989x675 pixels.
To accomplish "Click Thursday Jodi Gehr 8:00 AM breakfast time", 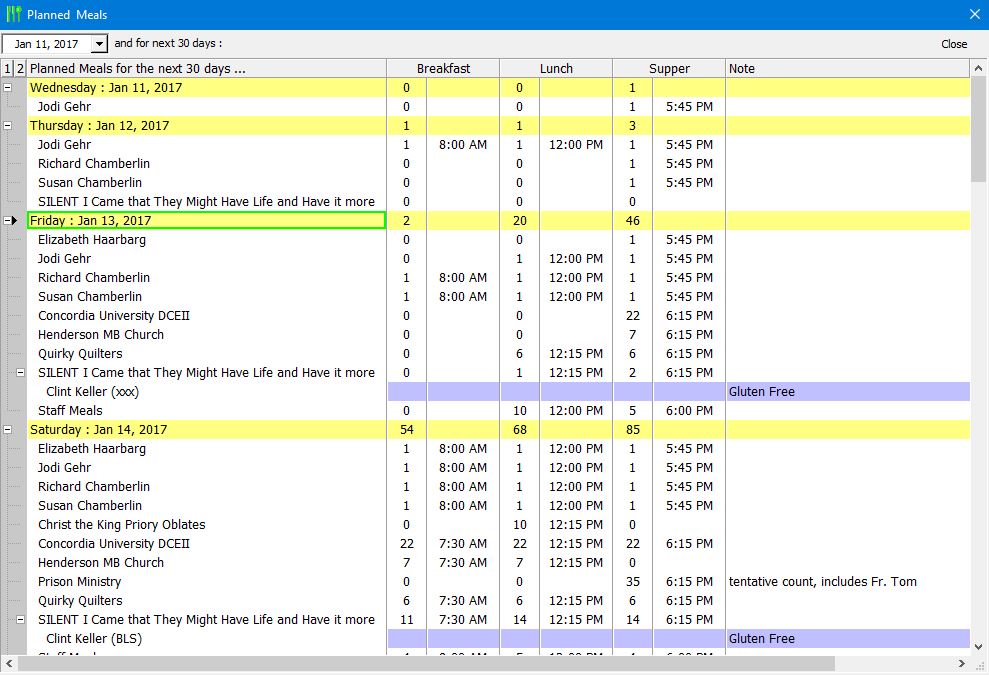I will tap(463, 144).
